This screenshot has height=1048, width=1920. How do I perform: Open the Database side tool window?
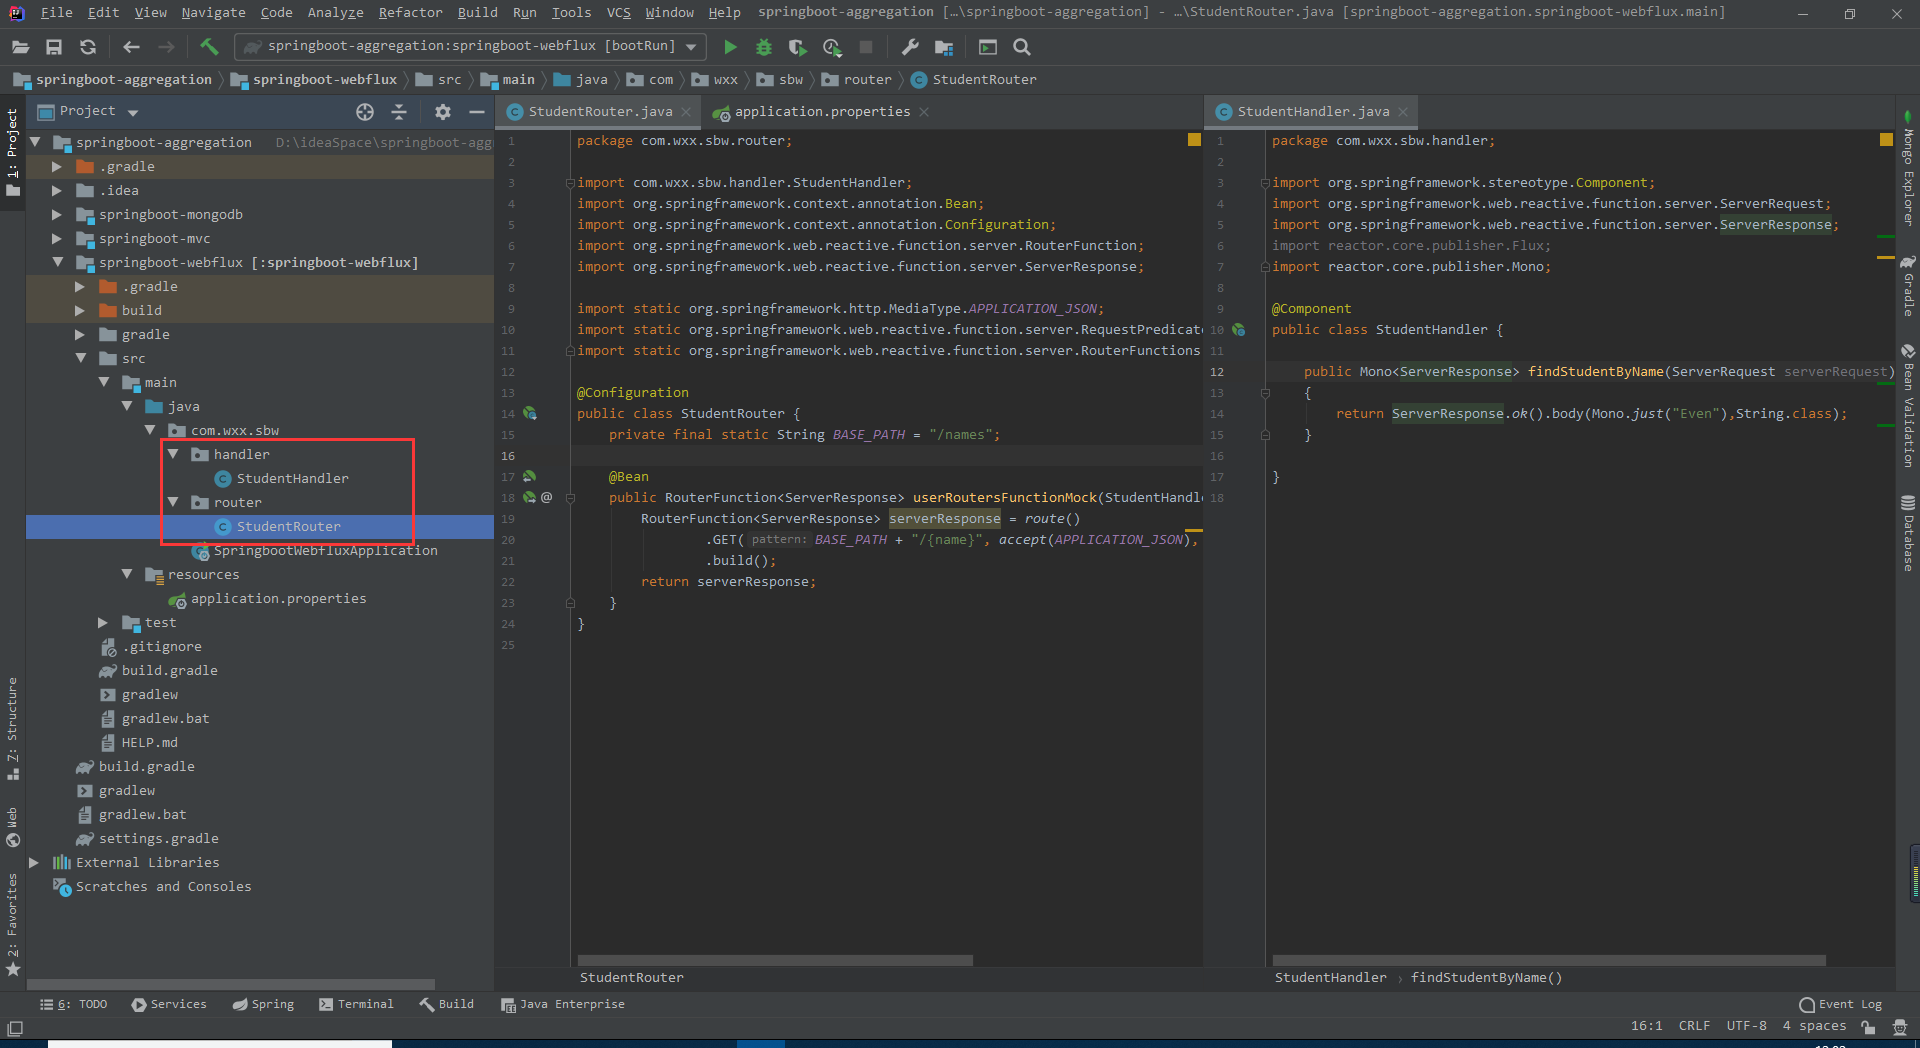[x=1908, y=533]
